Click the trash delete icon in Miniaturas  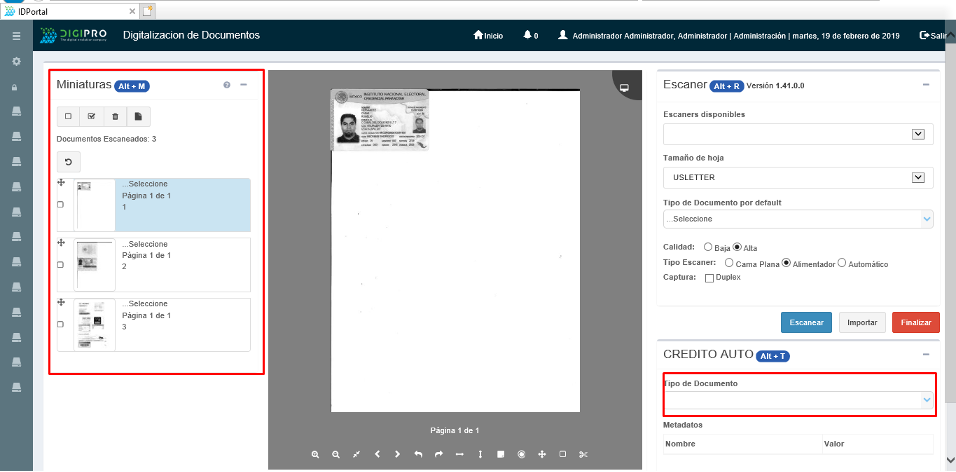click(x=115, y=116)
